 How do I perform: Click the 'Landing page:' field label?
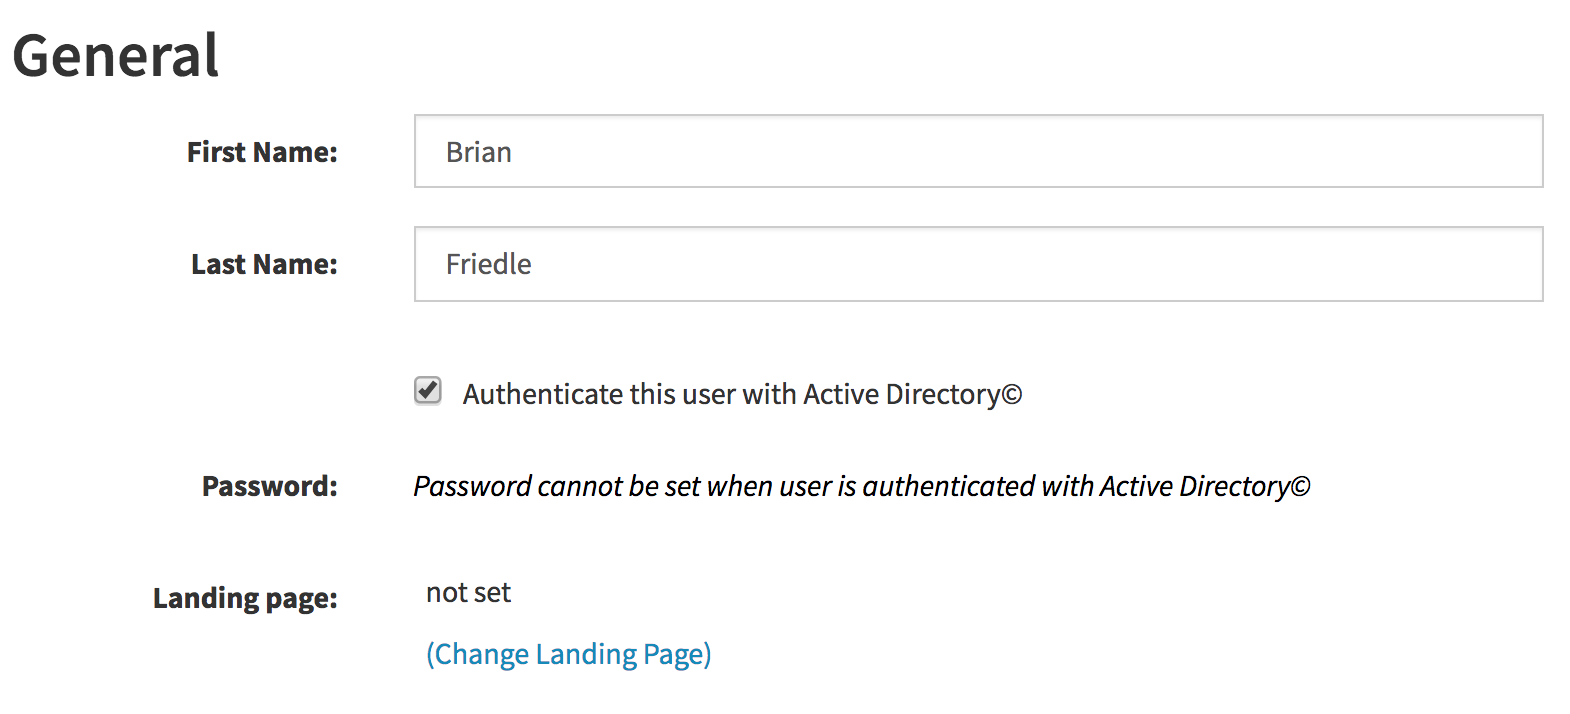click(245, 598)
